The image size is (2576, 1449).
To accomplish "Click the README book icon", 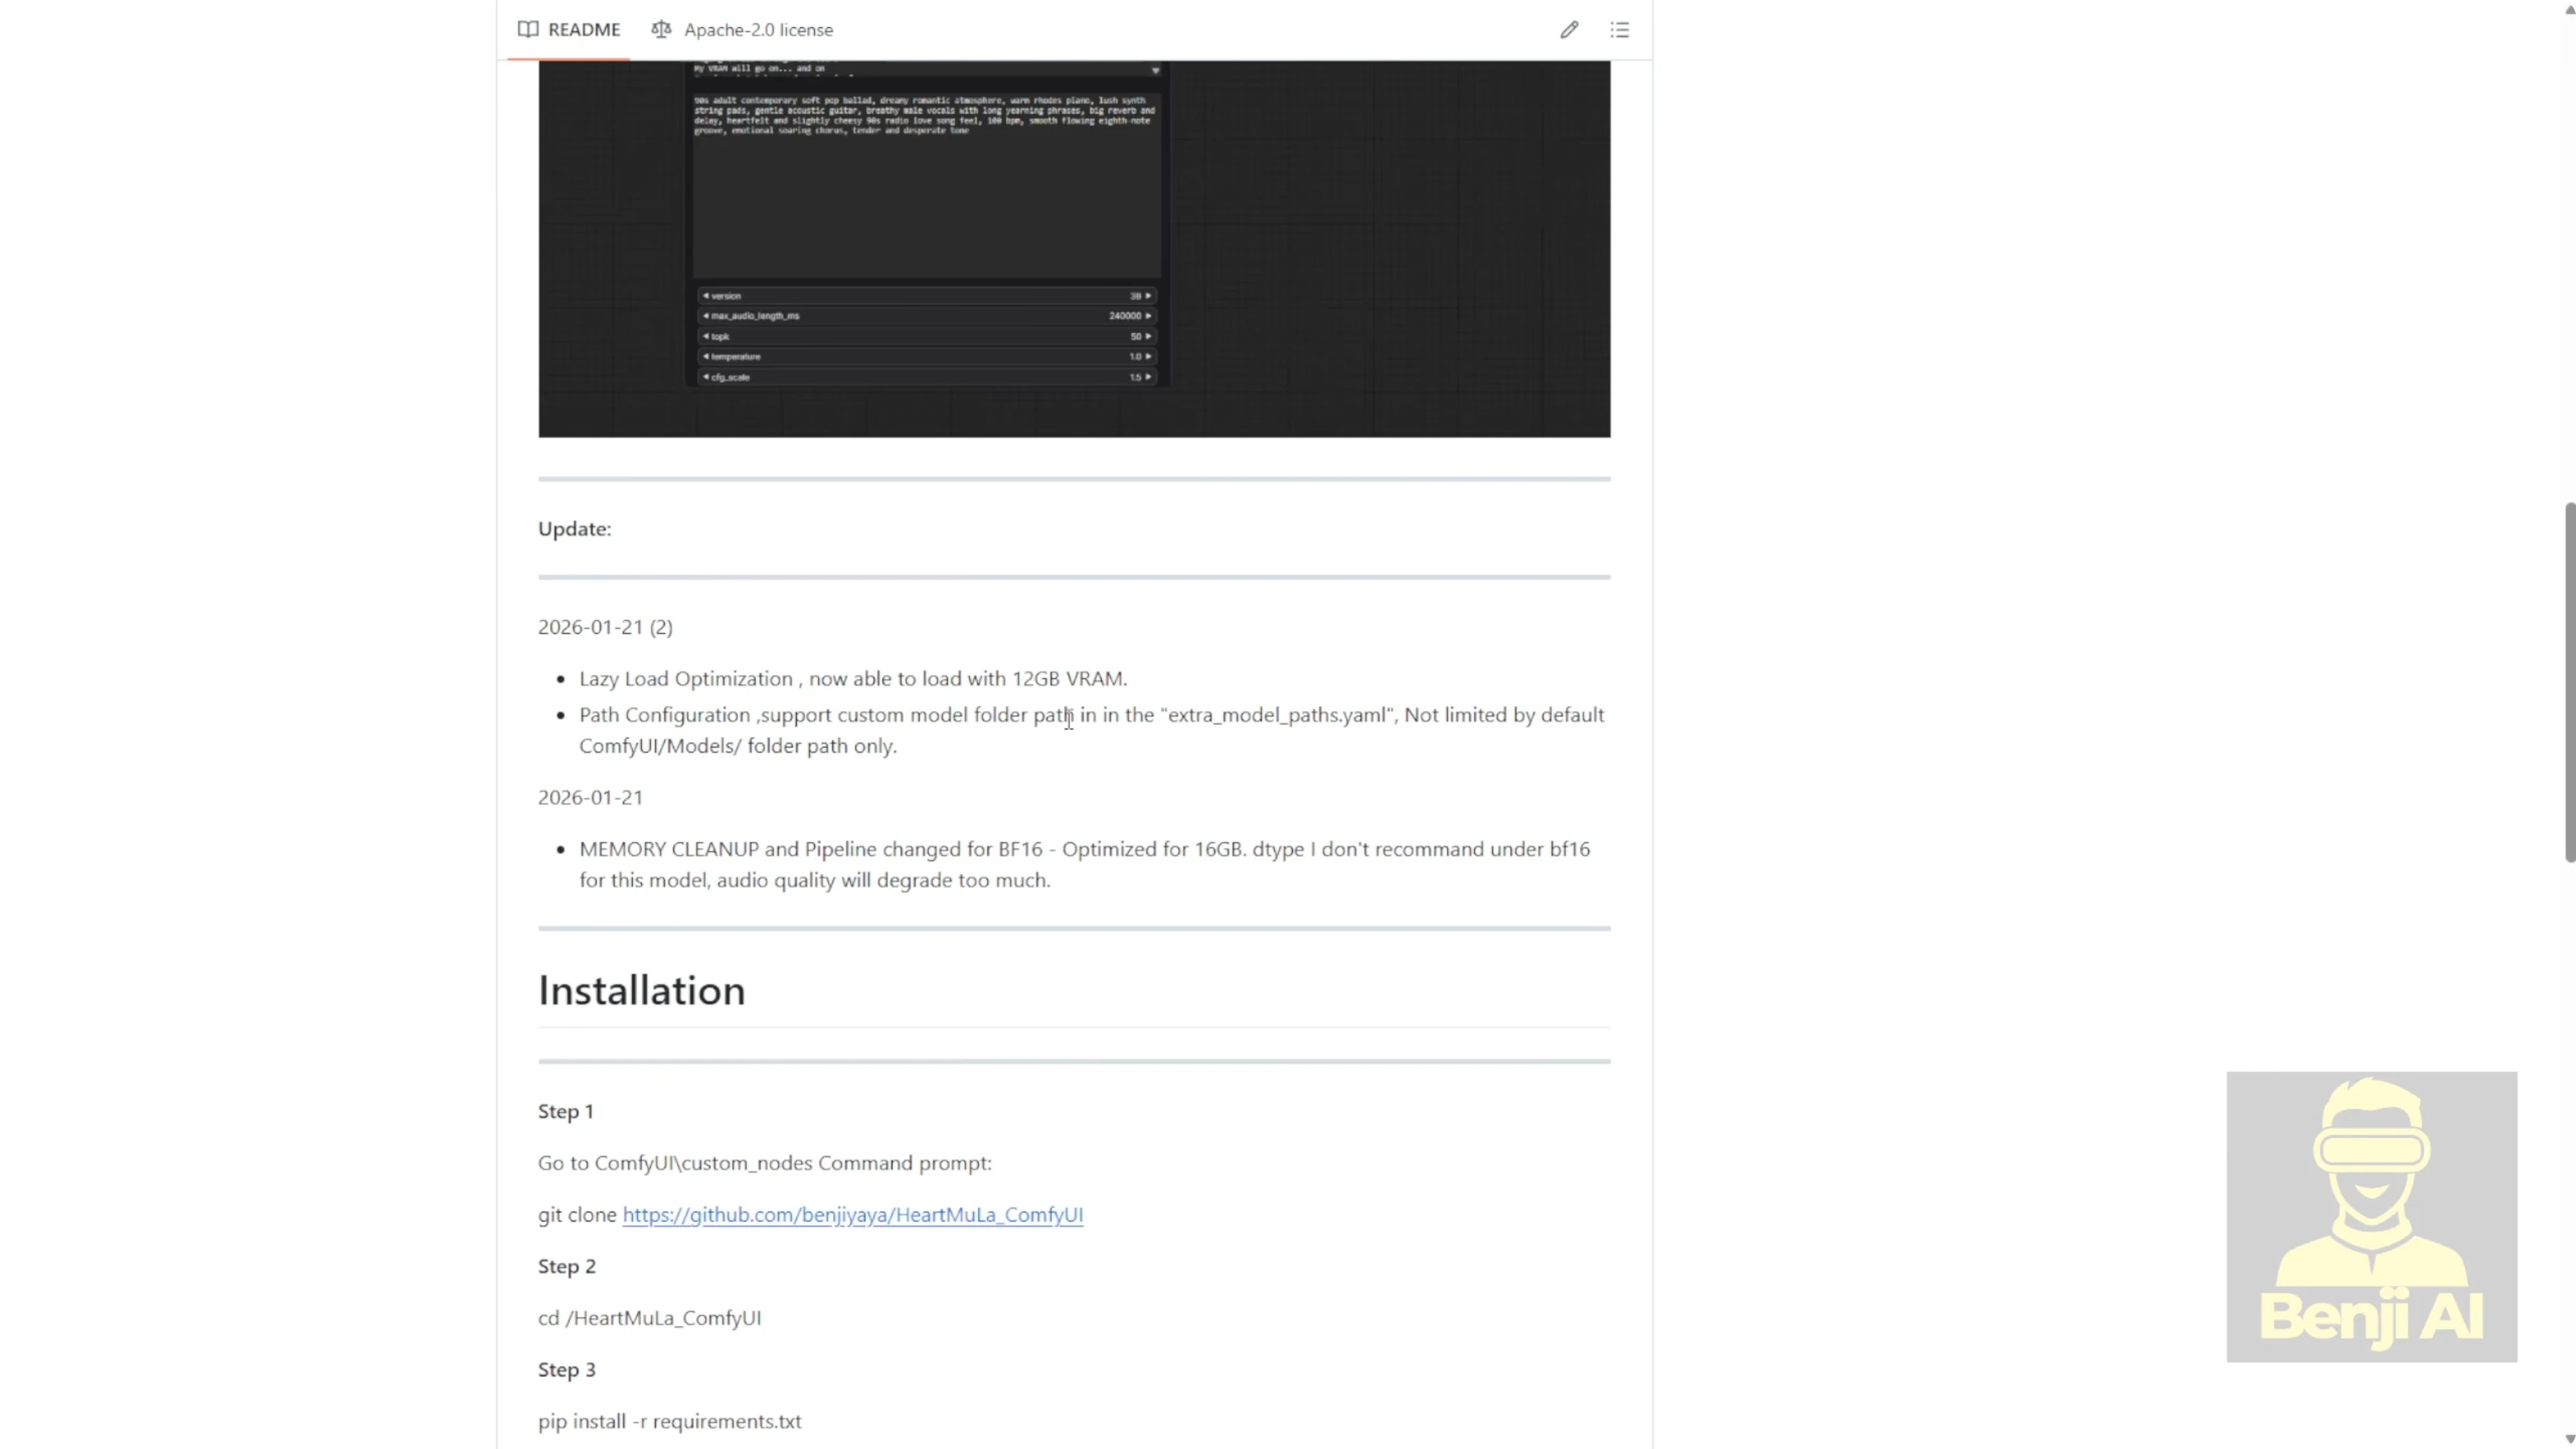I will pyautogui.click(x=528, y=30).
